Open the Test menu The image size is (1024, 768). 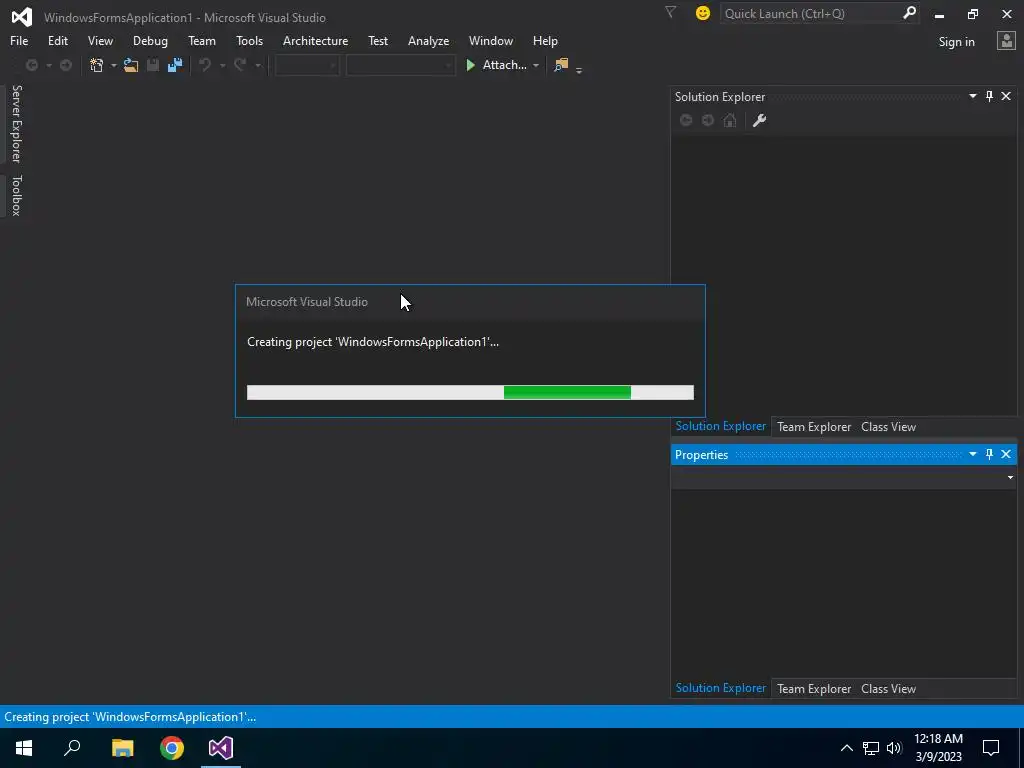click(x=378, y=40)
